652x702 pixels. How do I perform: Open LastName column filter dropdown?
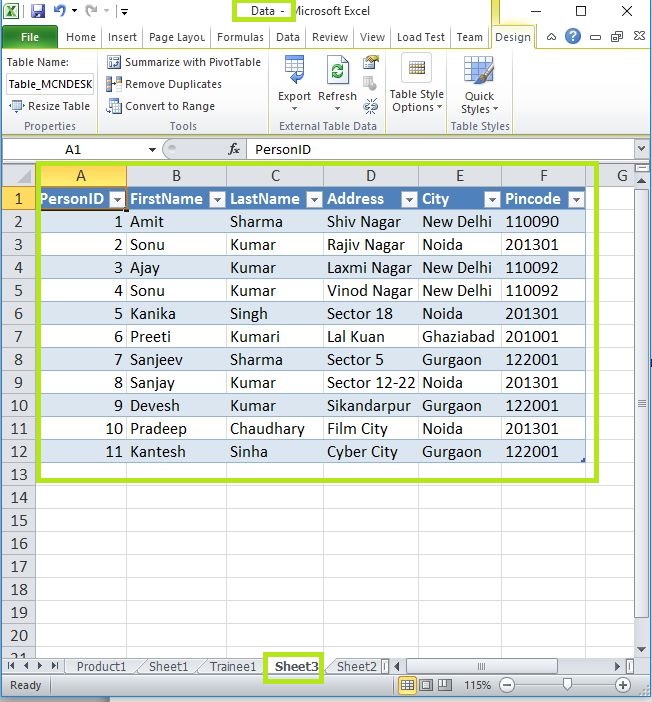pos(314,199)
